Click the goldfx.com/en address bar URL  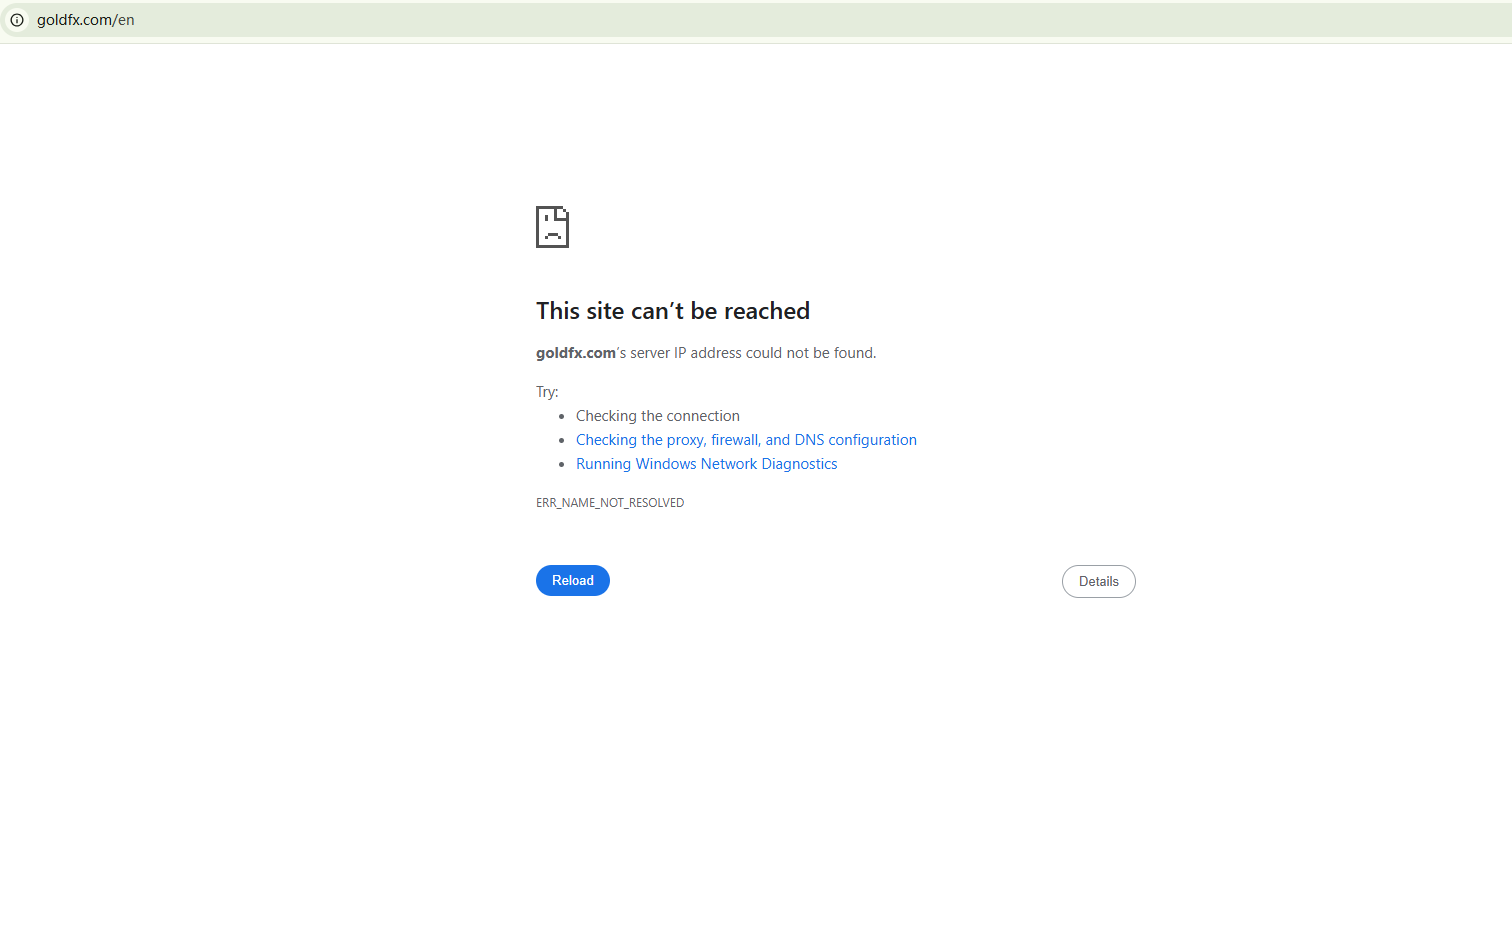click(86, 20)
